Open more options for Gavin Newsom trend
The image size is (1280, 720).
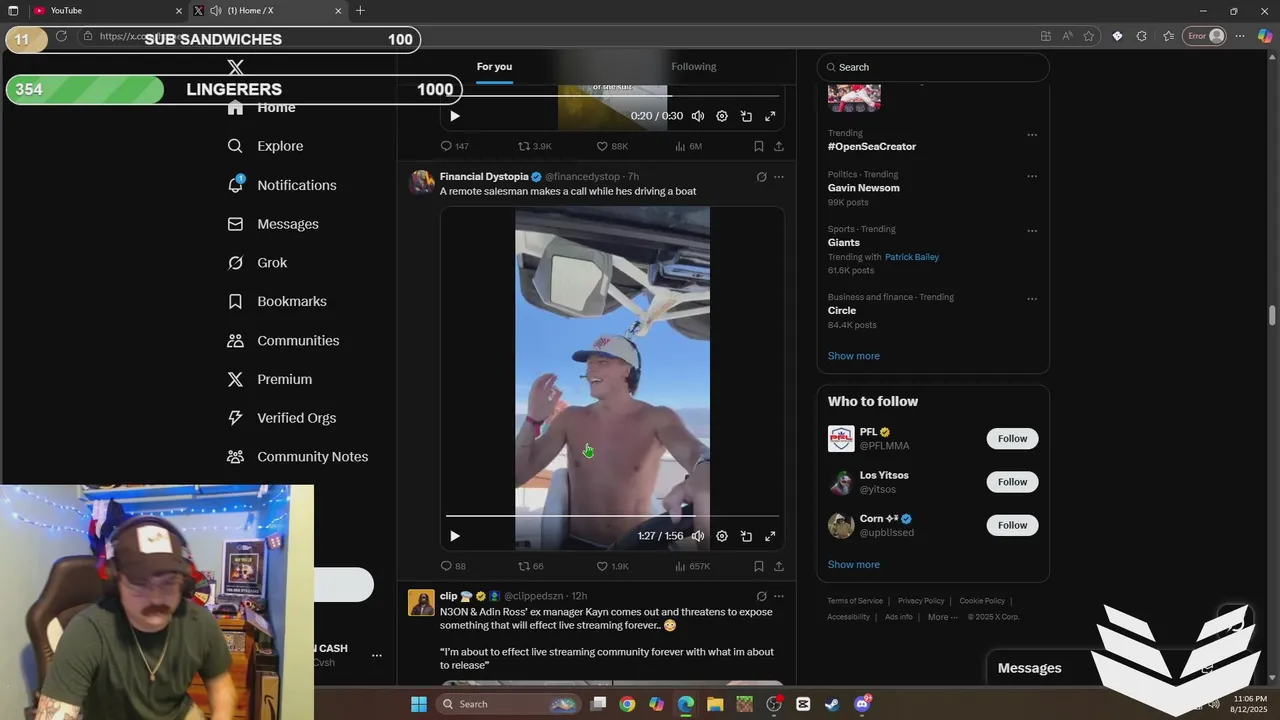[1032, 176]
